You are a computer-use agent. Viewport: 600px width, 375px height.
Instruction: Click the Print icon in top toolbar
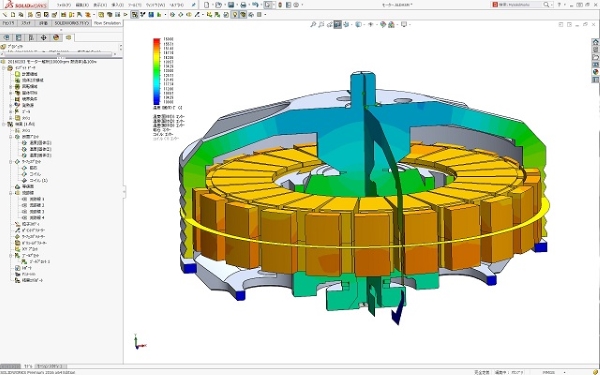pos(243,5)
